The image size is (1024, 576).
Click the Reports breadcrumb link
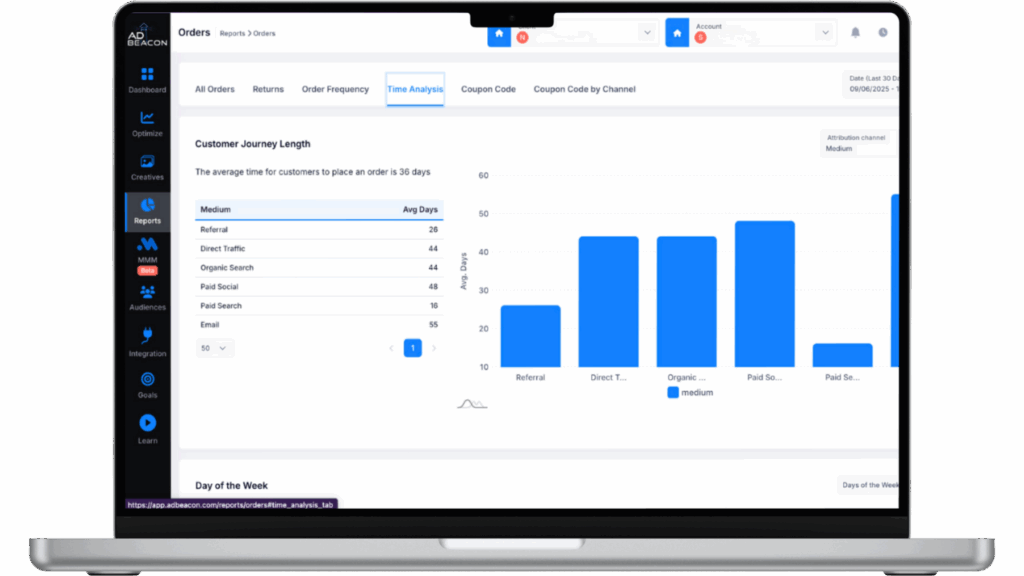point(232,34)
